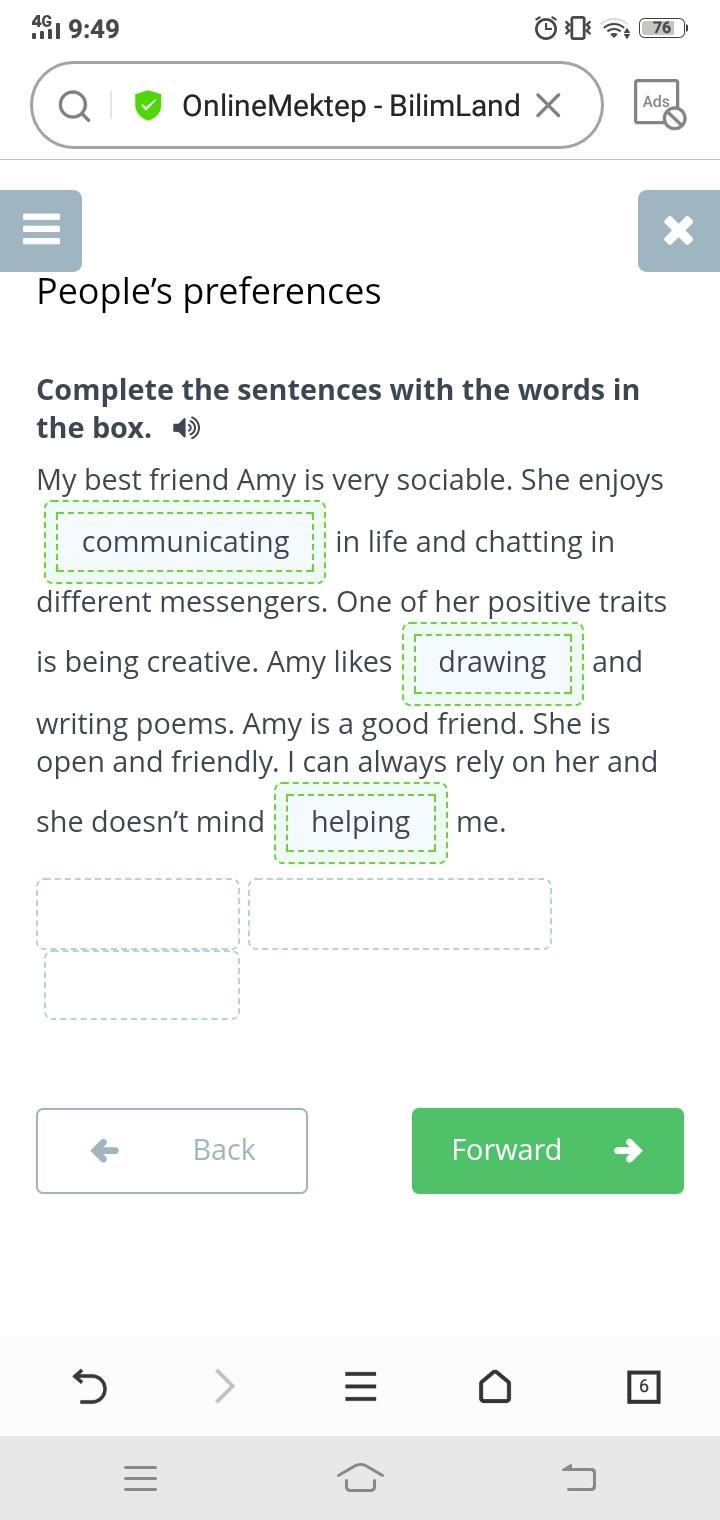Open the tab switcher showing 6
720x1520 pixels.
(643, 1386)
